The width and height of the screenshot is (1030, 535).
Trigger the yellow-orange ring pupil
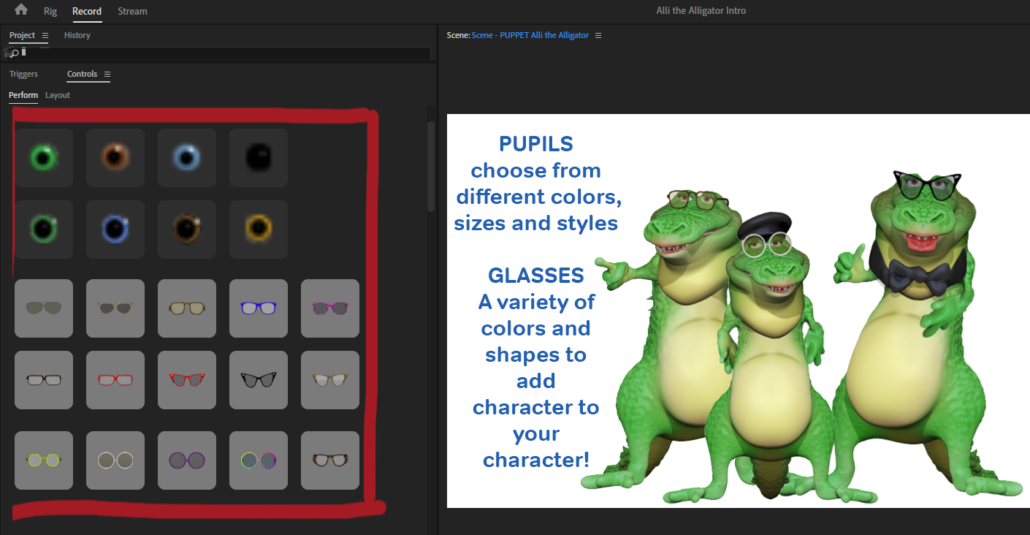[x=258, y=229]
